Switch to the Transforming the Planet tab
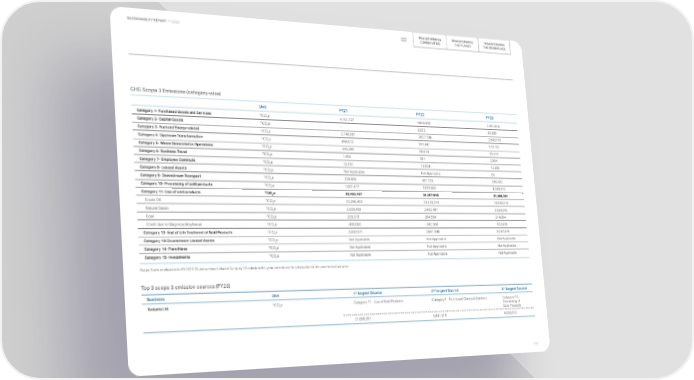 pos(462,44)
